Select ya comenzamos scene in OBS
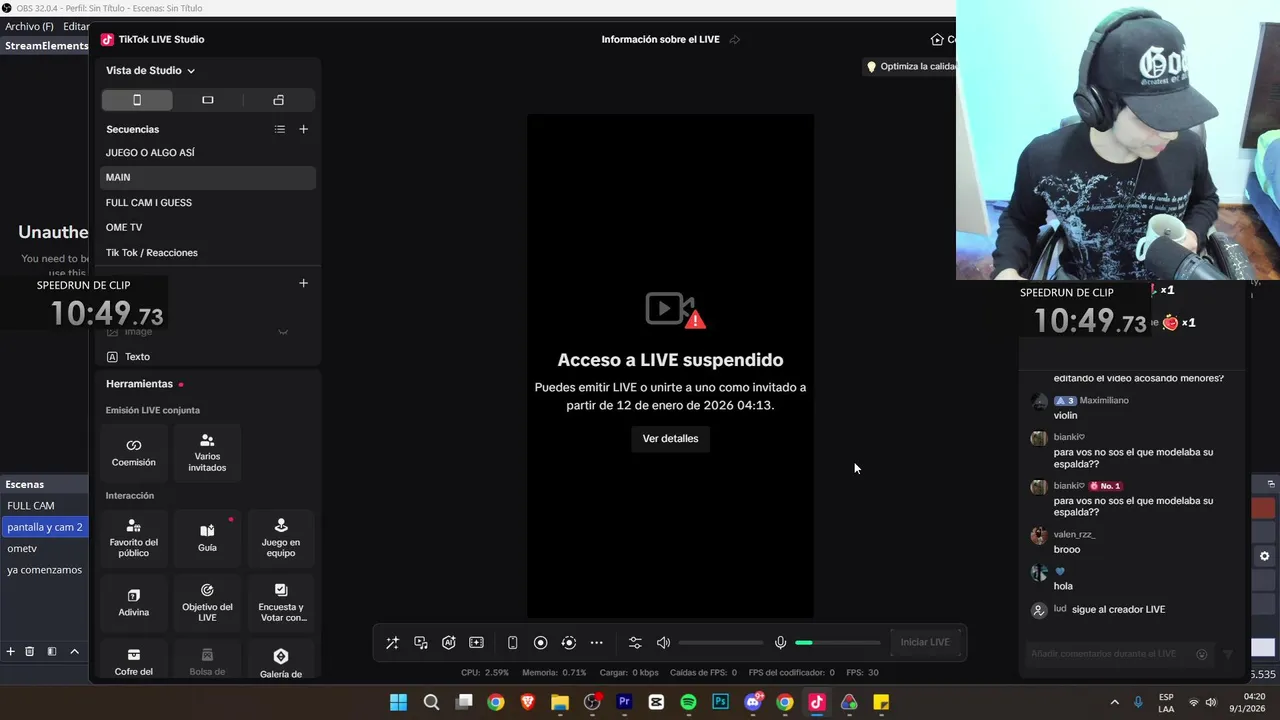The image size is (1280, 720). click(44, 570)
